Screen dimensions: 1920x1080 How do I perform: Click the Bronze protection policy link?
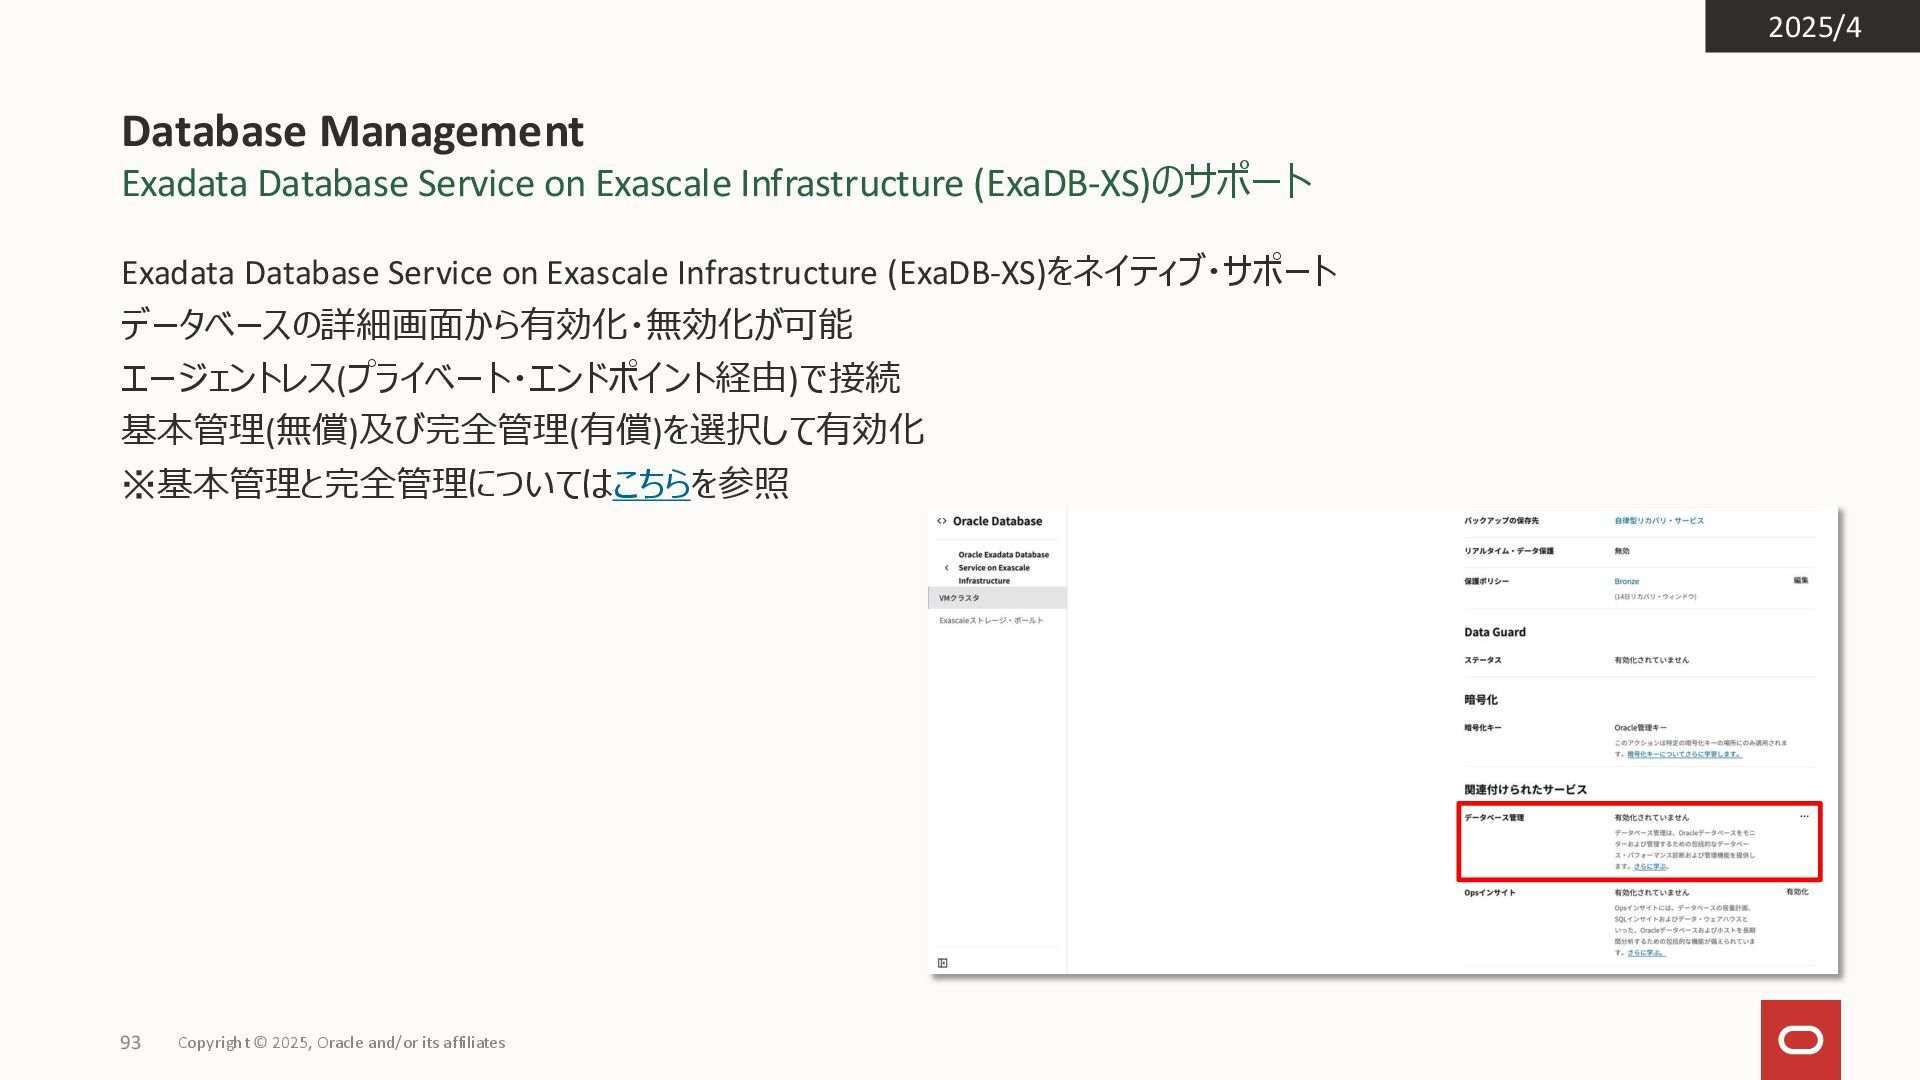tap(1626, 581)
